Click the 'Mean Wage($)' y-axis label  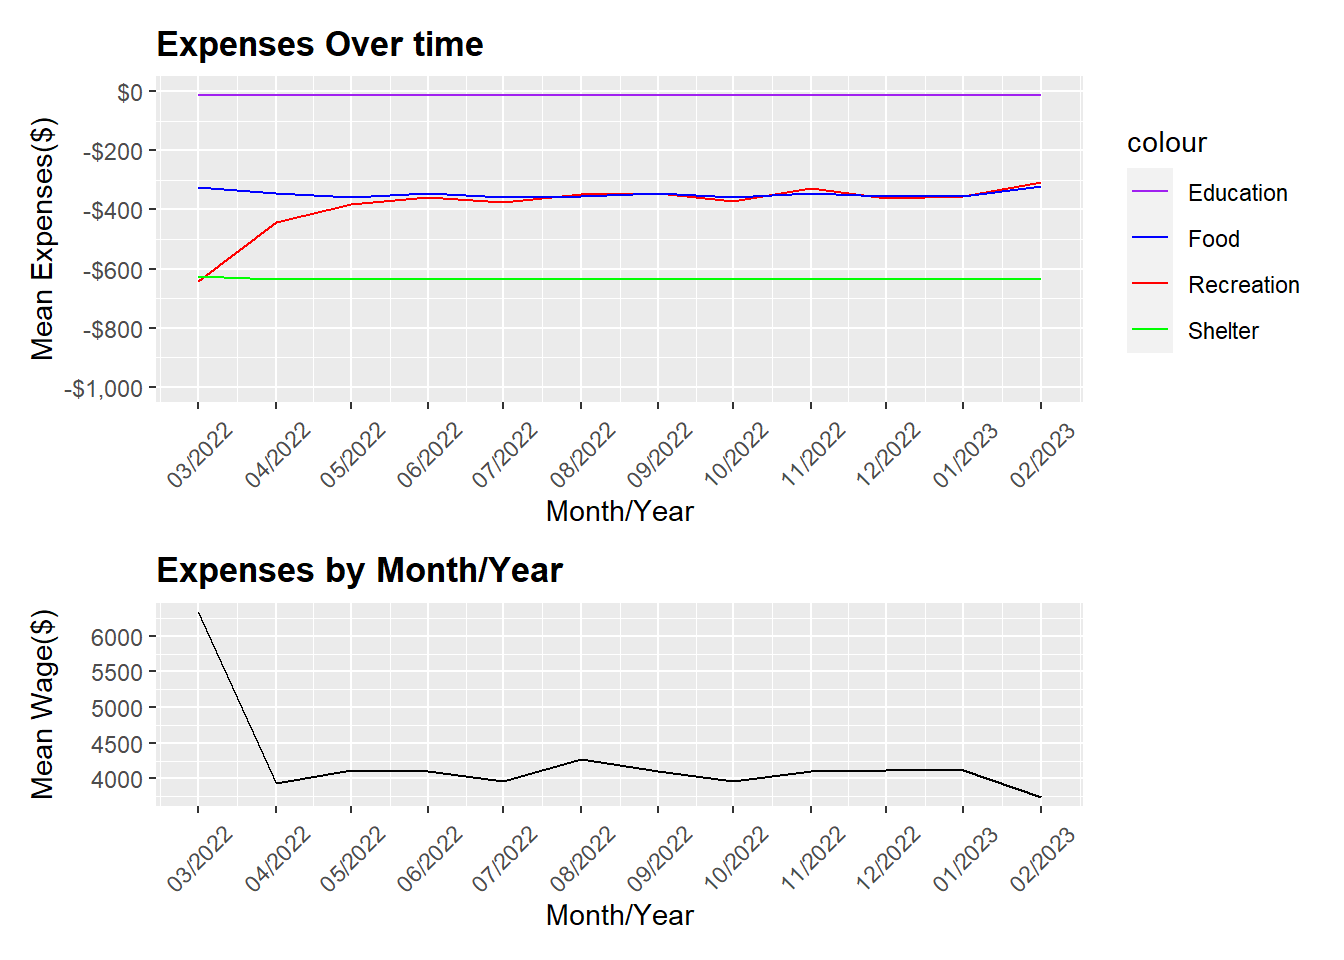[x=42, y=704]
